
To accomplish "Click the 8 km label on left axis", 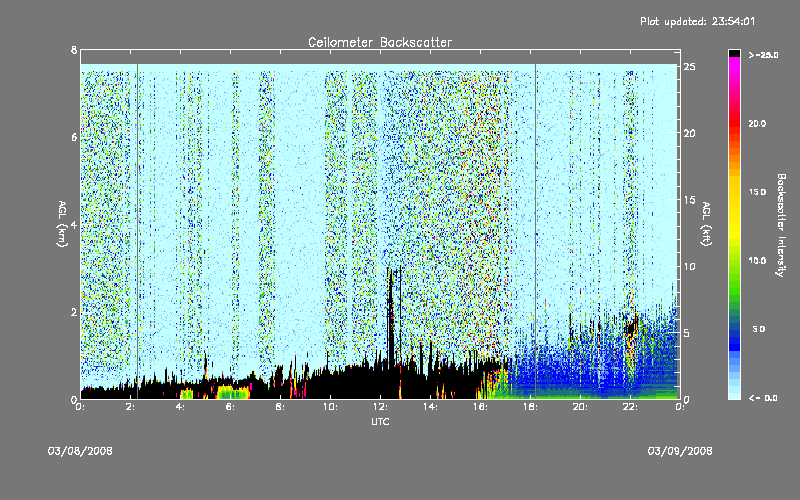I will (74, 50).
